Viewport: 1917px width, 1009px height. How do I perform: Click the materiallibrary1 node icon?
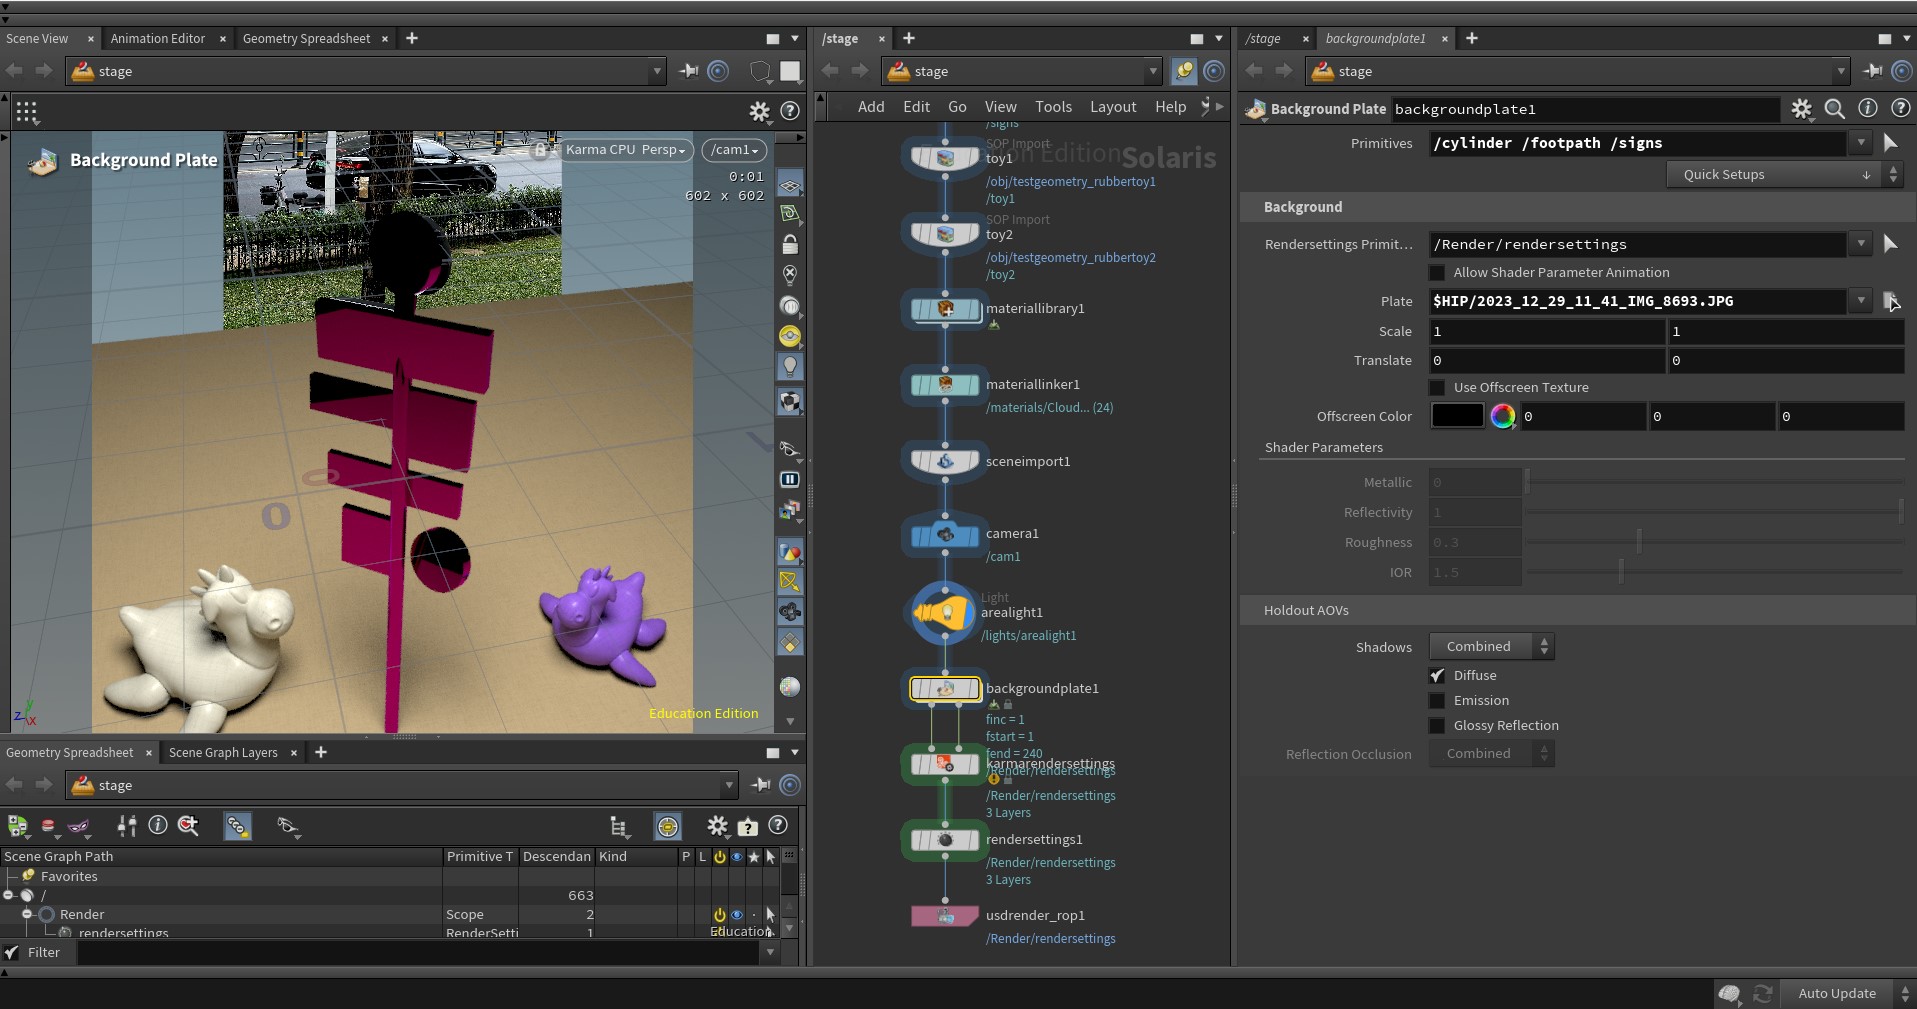(944, 309)
